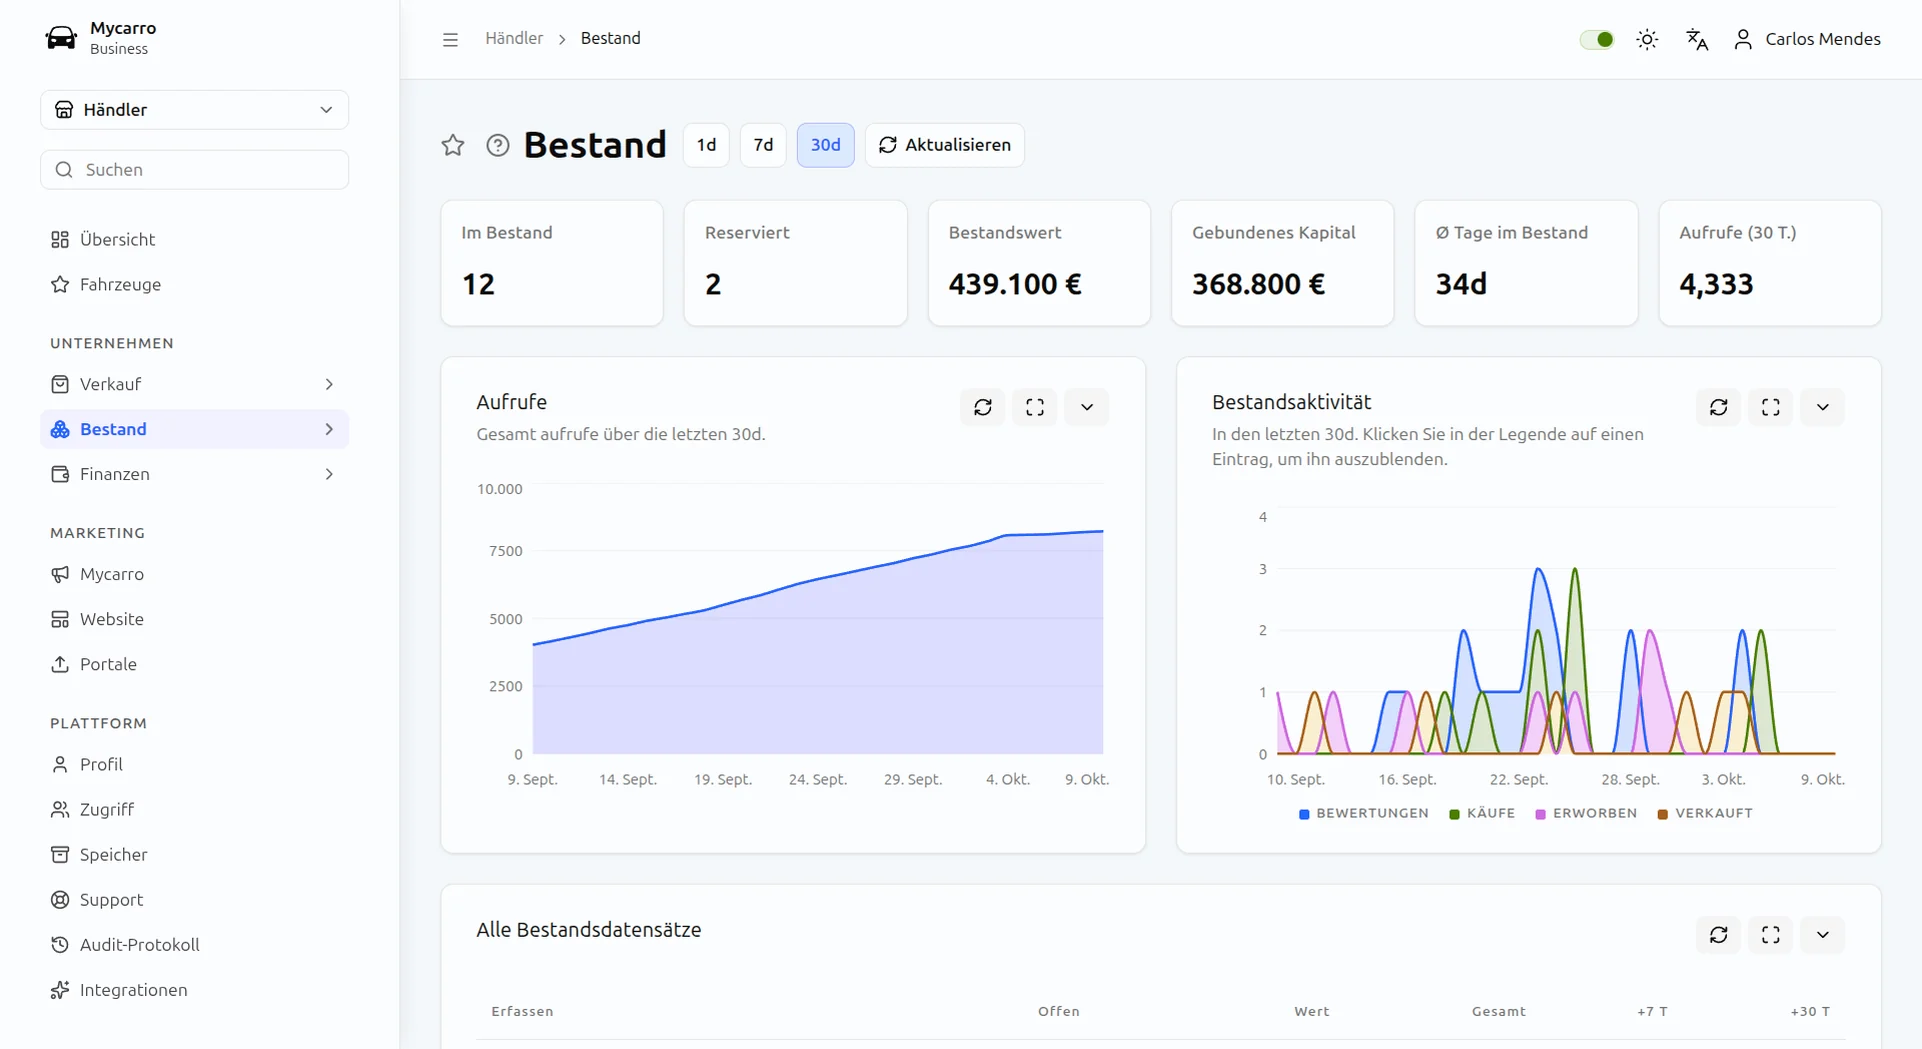Toggle the ERWORBEN legend entry
The image size is (1922, 1049).
(1586, 813)
